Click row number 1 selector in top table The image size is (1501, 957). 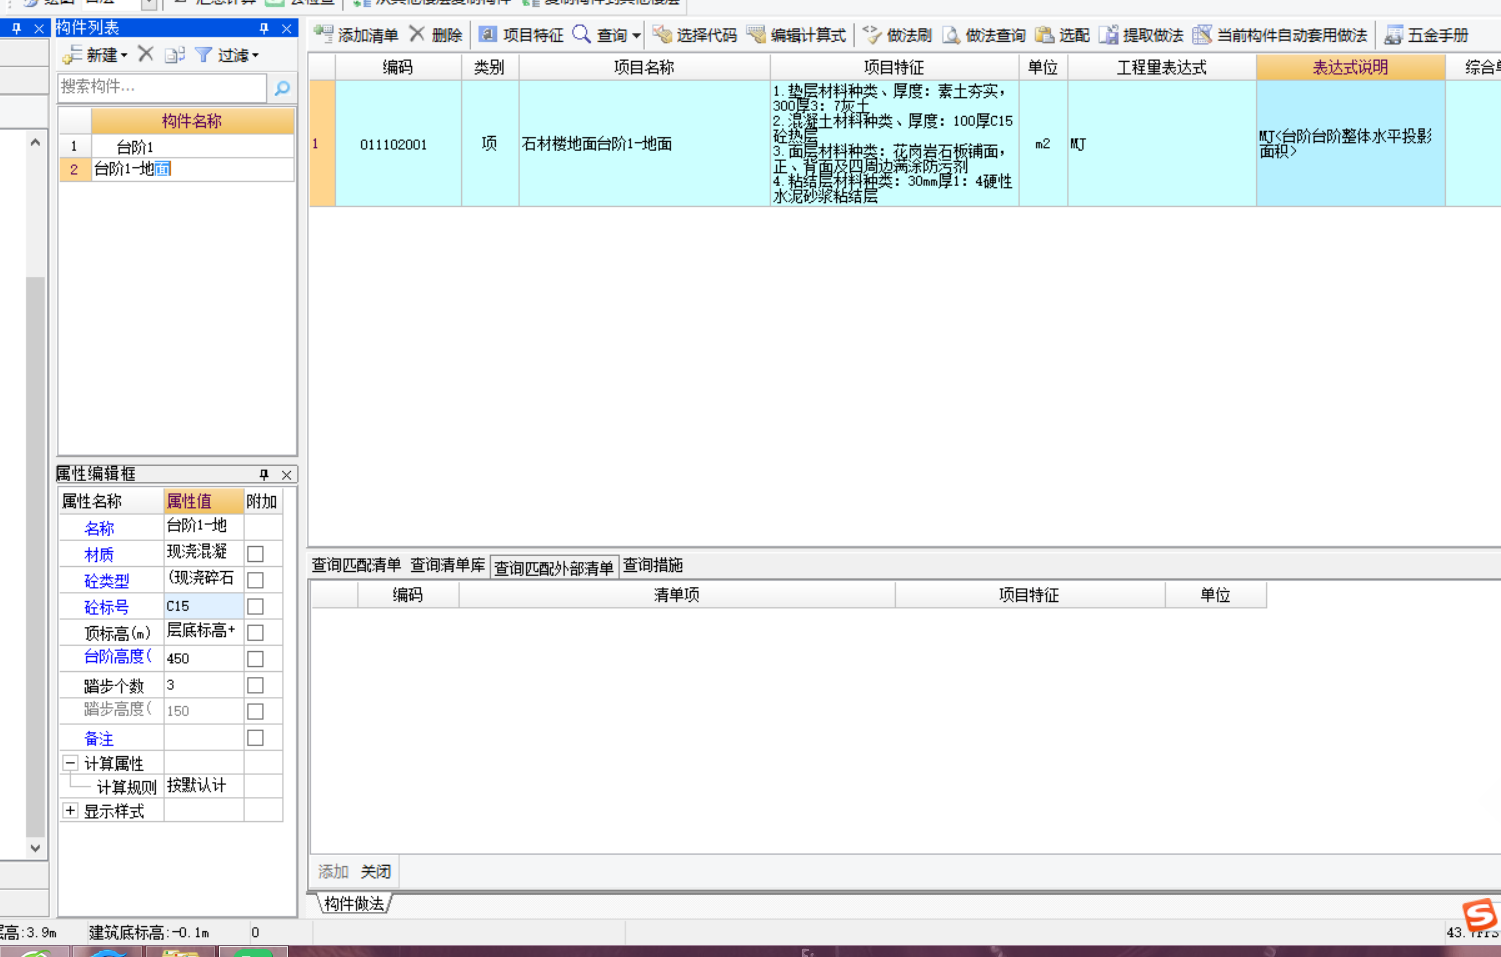pos(322,144)
